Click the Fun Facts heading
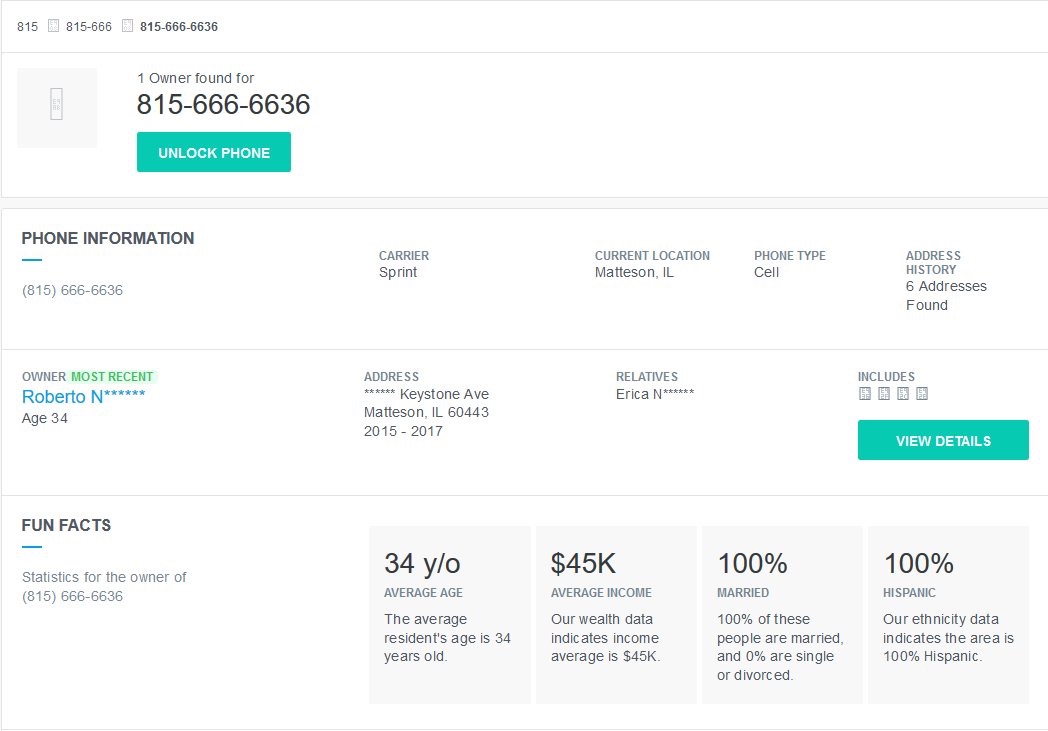Image resolution: width=1048 pixels, height=731 pixels. tap(66, 525)
